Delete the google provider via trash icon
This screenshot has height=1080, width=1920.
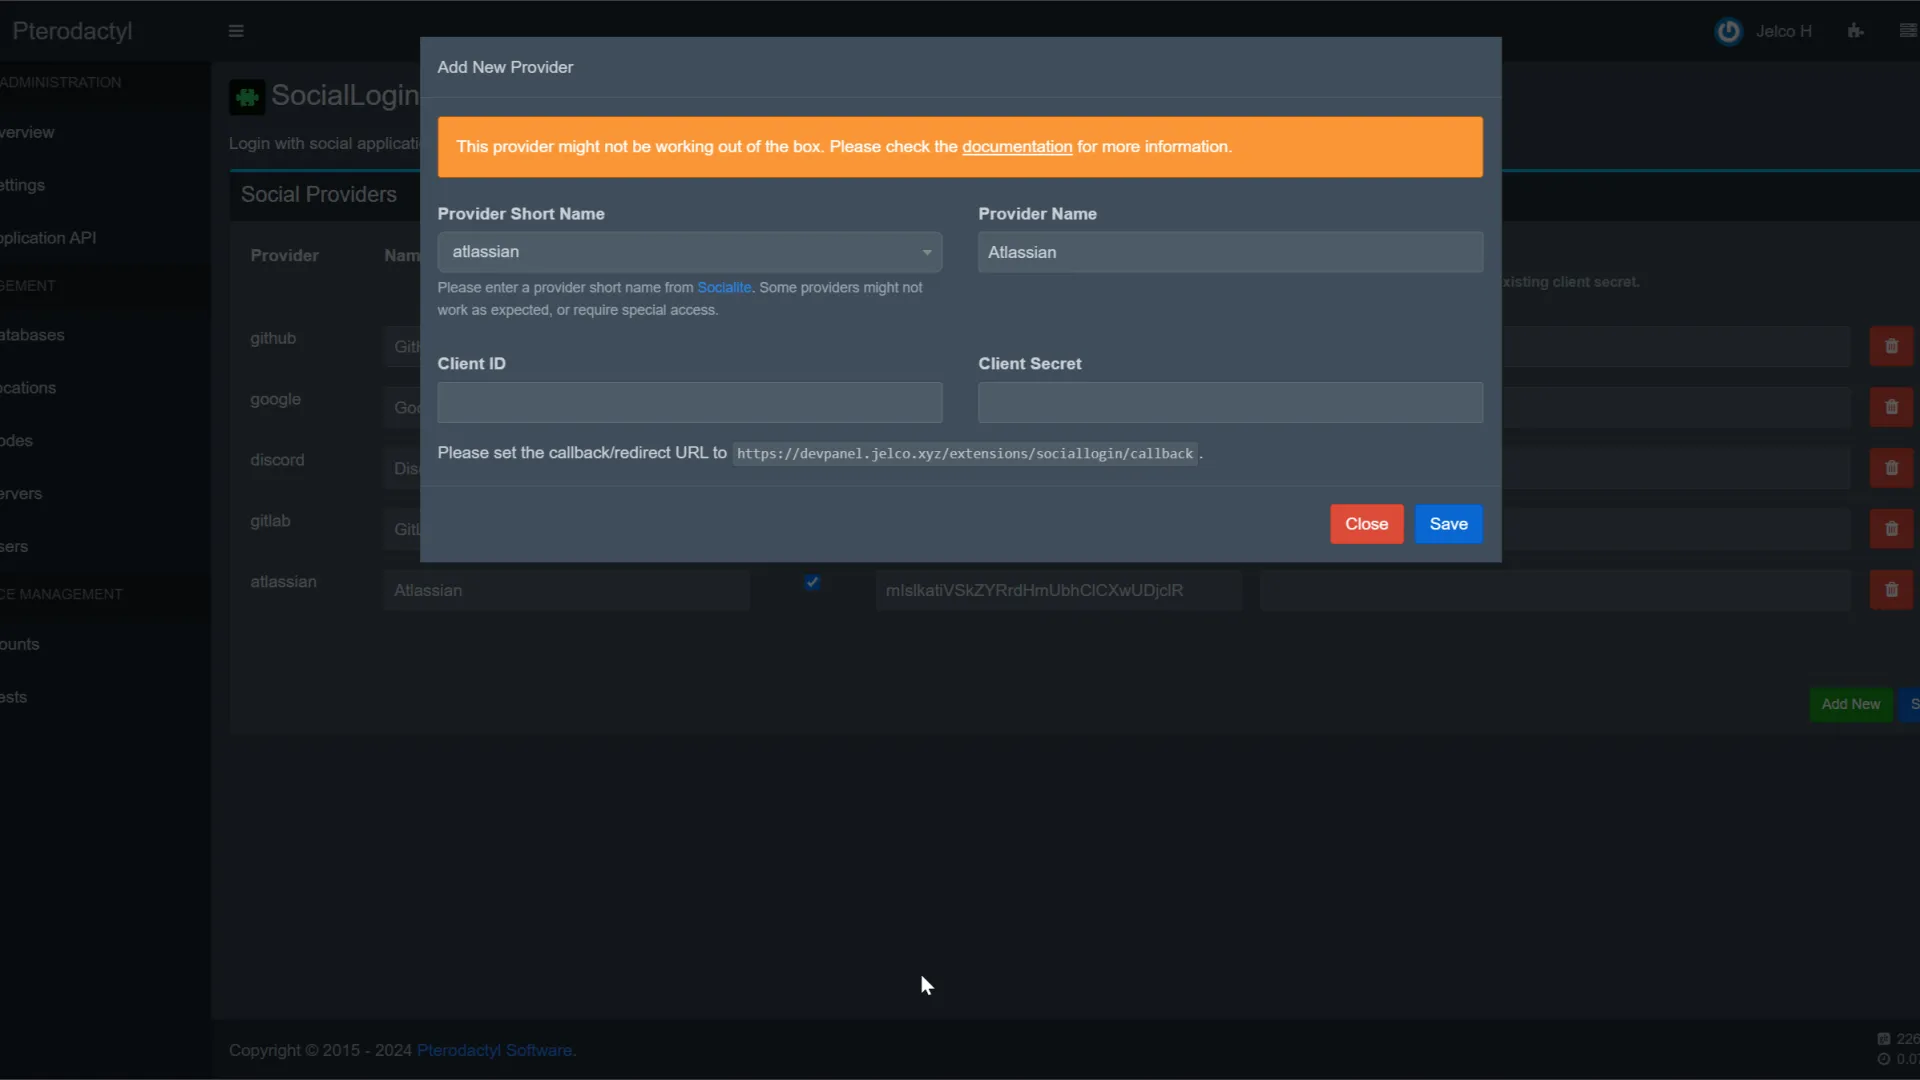pos(1891,407)
